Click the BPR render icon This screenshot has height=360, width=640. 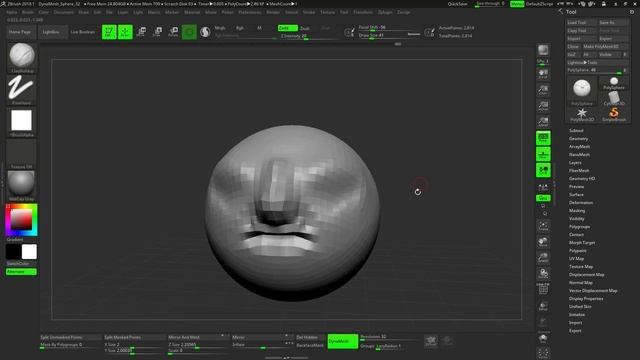[x=543, y=50]
